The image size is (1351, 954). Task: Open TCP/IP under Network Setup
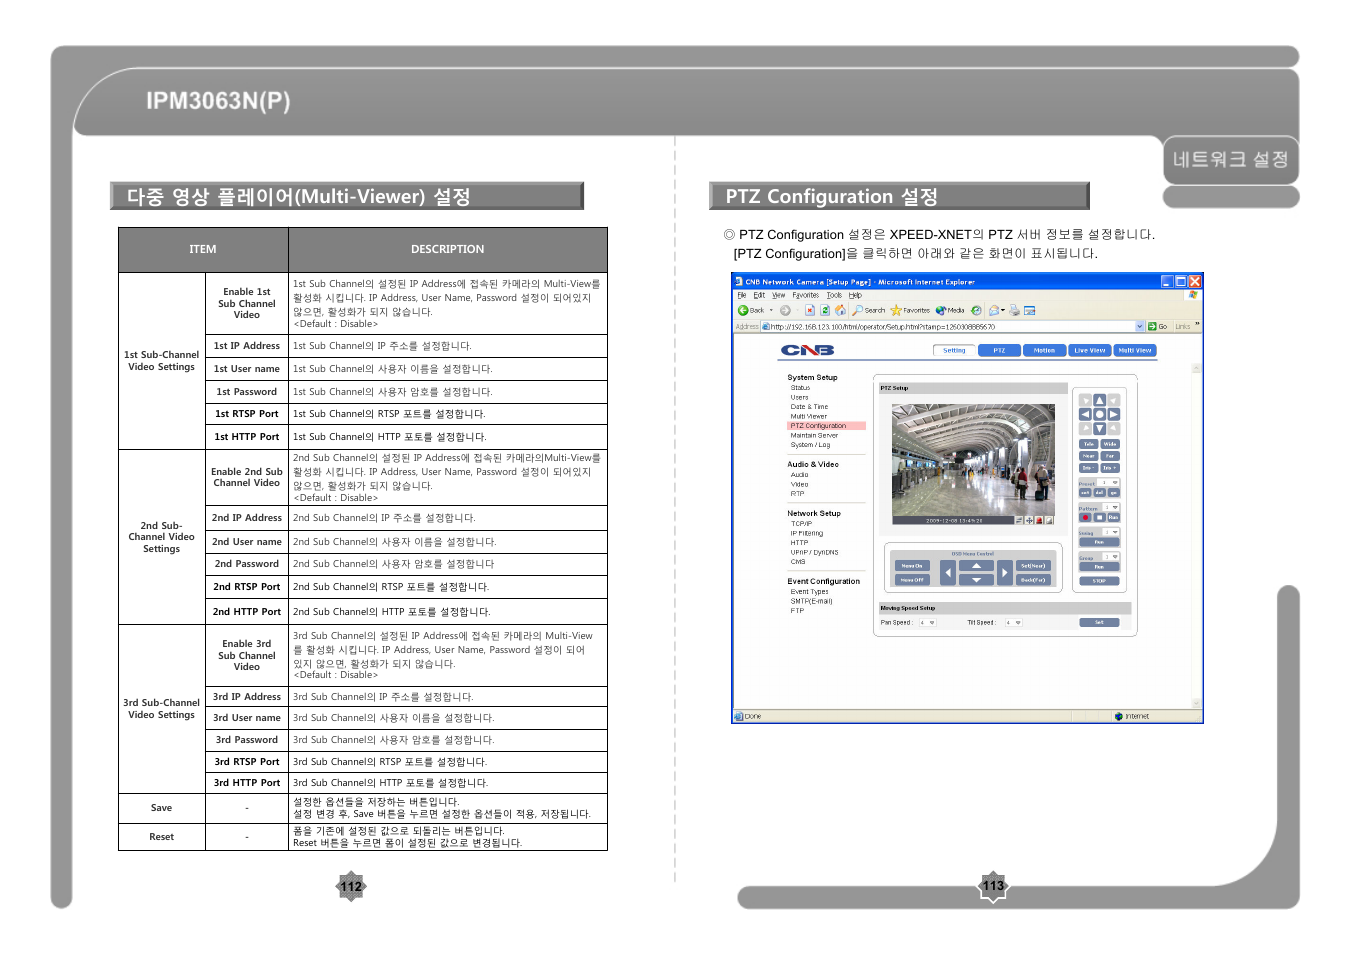click(801, 524)
